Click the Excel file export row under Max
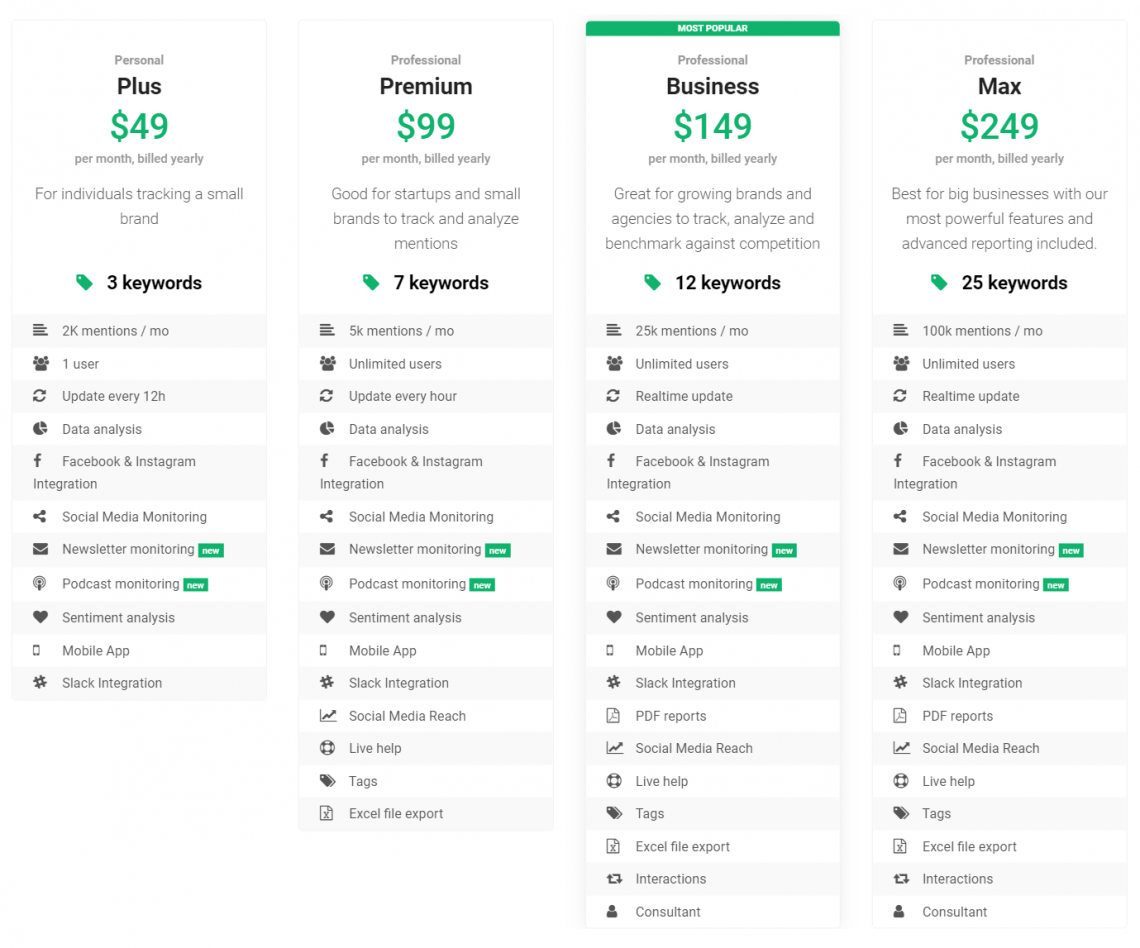The width and height of the screenshot is (1140, 948). point(968,845)
